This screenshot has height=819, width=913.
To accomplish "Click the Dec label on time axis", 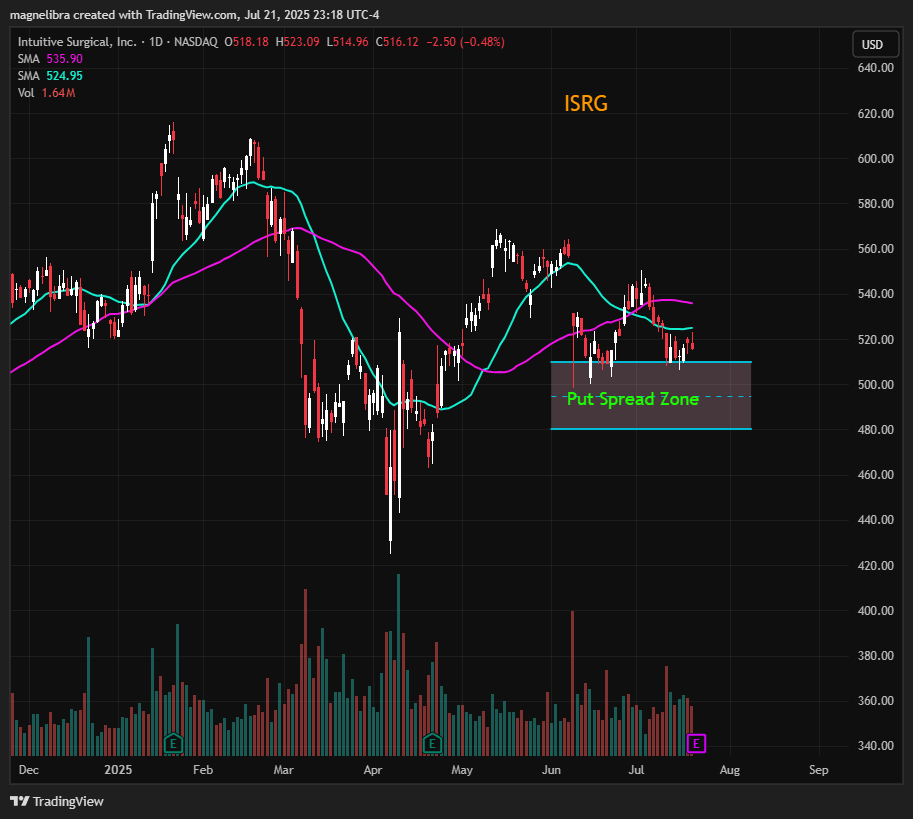I will (x=29, y=770).
